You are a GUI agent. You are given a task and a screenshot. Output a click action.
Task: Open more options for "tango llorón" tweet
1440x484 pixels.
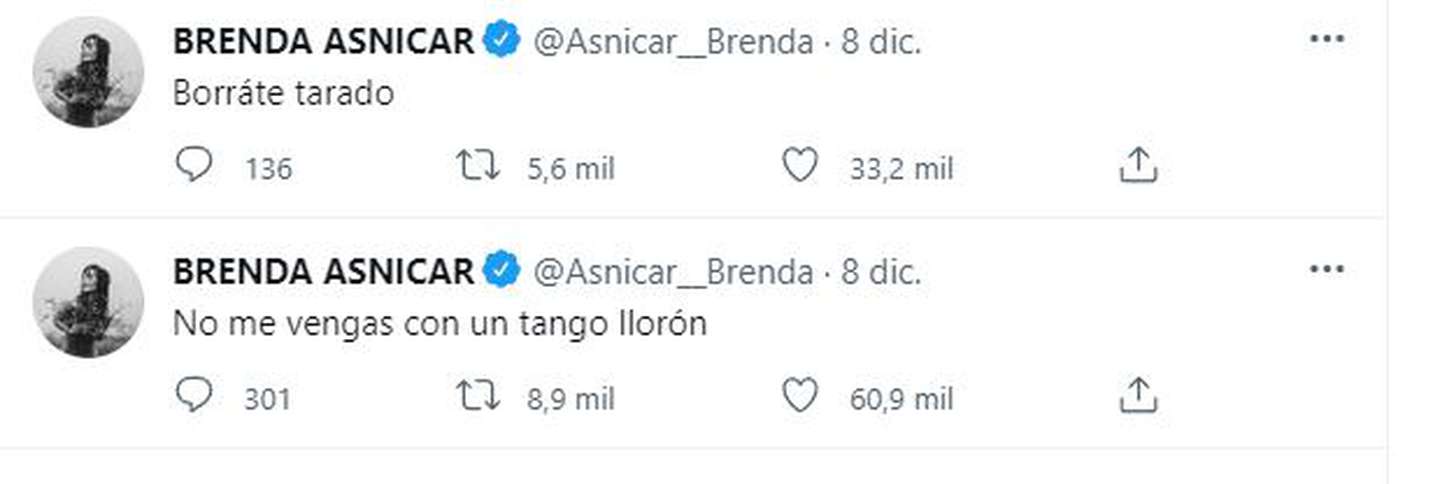click(x=1327, y=269)
